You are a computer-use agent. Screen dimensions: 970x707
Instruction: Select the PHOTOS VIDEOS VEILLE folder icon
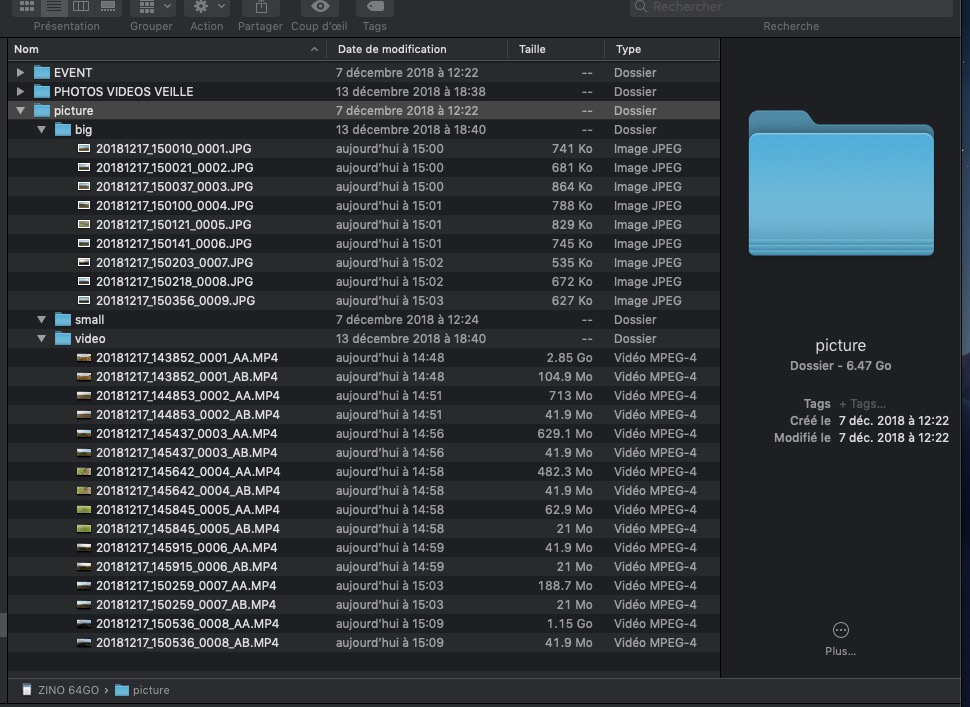tap(41, 92)
